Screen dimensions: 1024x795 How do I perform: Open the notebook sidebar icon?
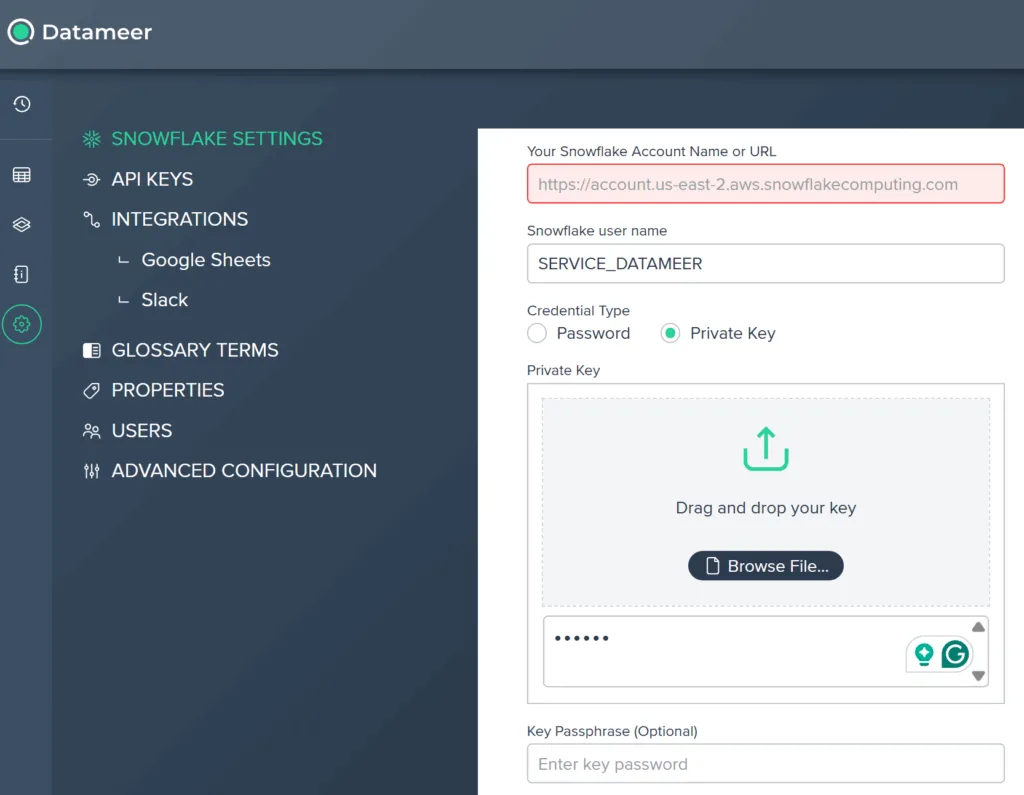[x=22, y=274]
